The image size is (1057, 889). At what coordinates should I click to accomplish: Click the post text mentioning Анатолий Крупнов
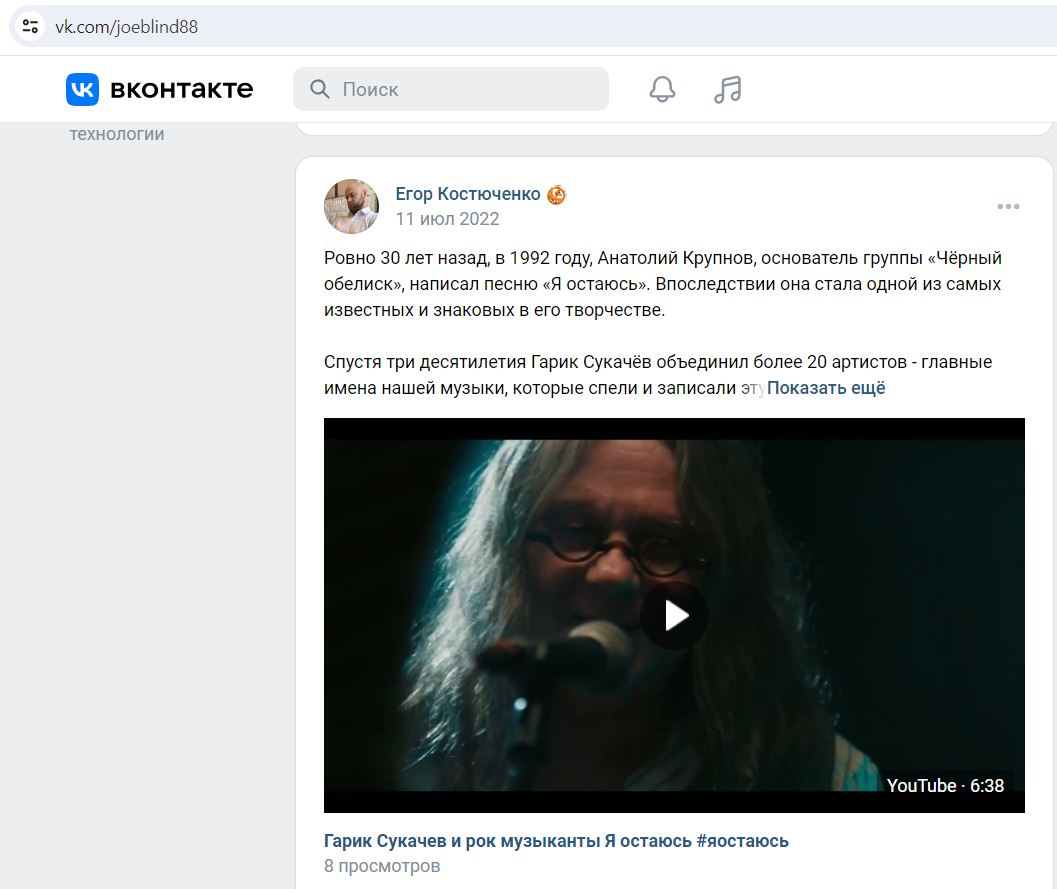663,284
